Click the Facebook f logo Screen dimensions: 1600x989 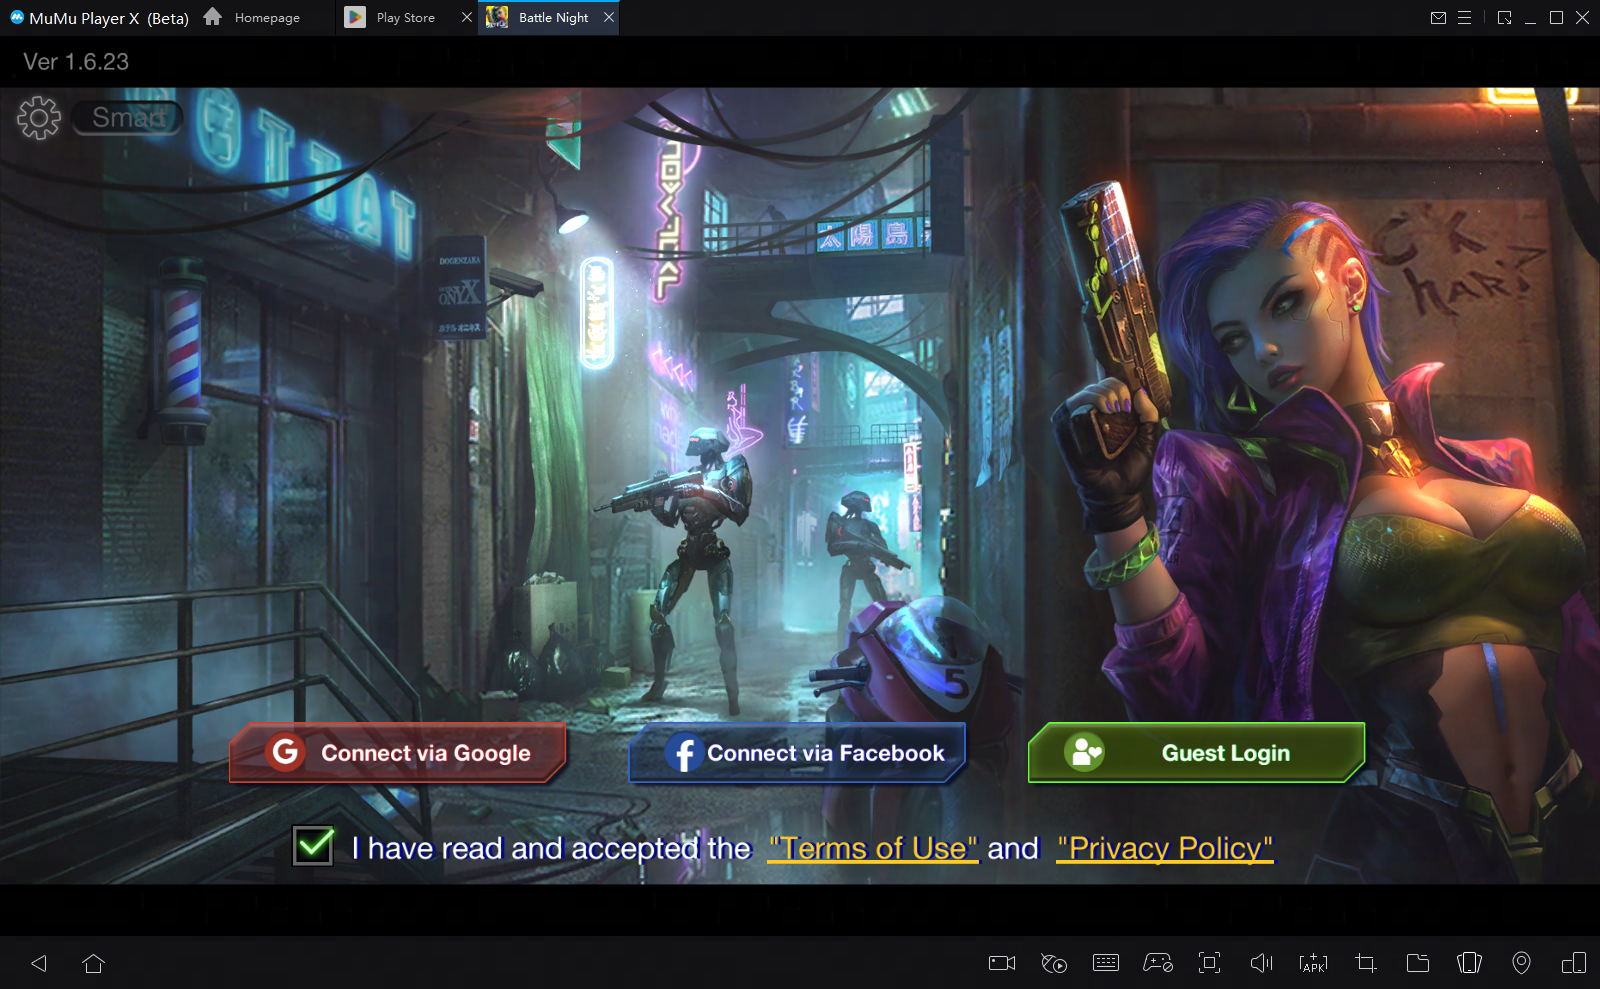[x=684, y=753]
